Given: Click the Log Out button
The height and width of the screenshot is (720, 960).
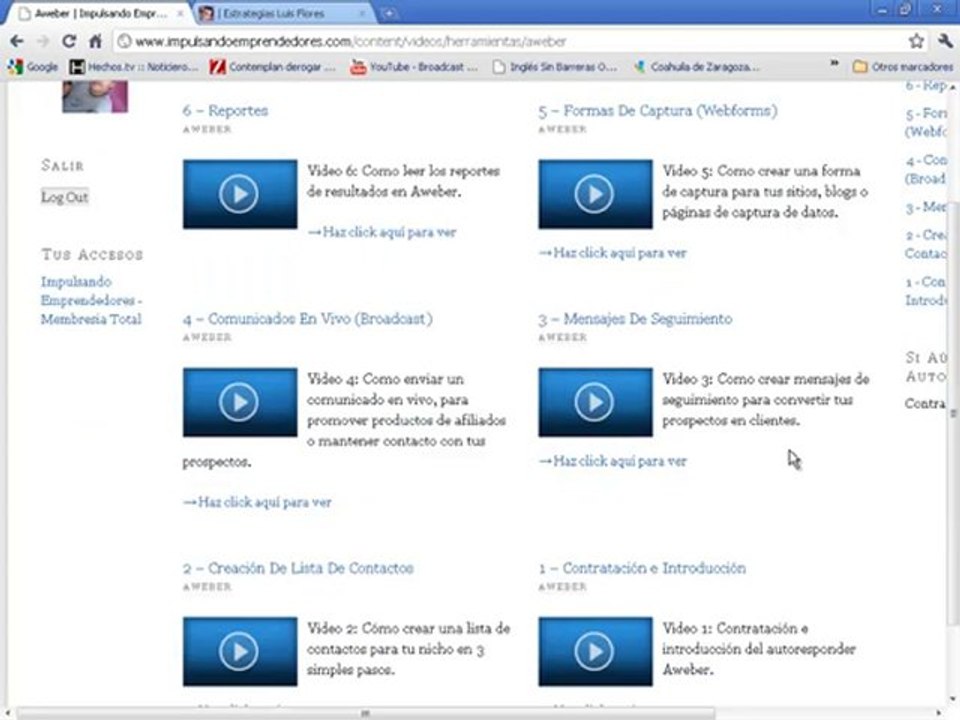Looking at the screenshot, I should (x=65, y=197).
